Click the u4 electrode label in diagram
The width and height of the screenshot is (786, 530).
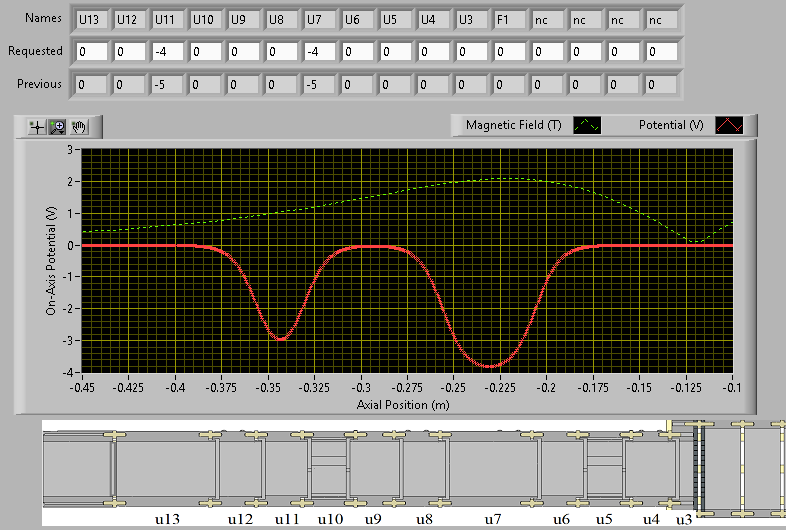tap(651, 519)
